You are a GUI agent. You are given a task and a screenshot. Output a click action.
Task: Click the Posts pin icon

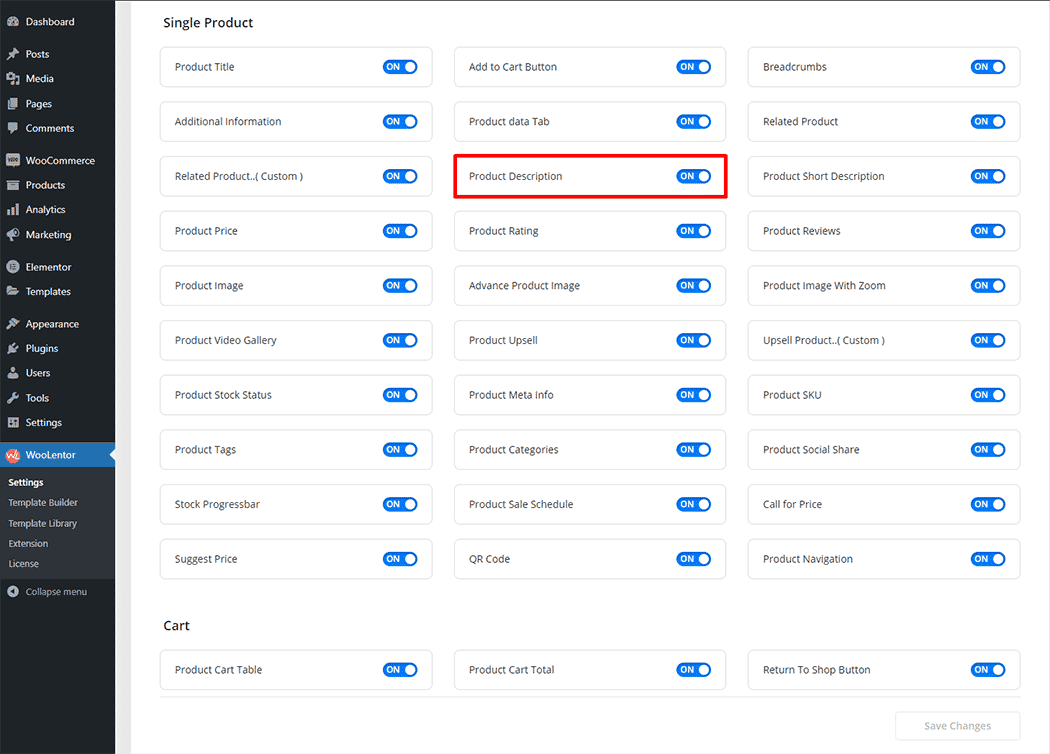[12, 54]
